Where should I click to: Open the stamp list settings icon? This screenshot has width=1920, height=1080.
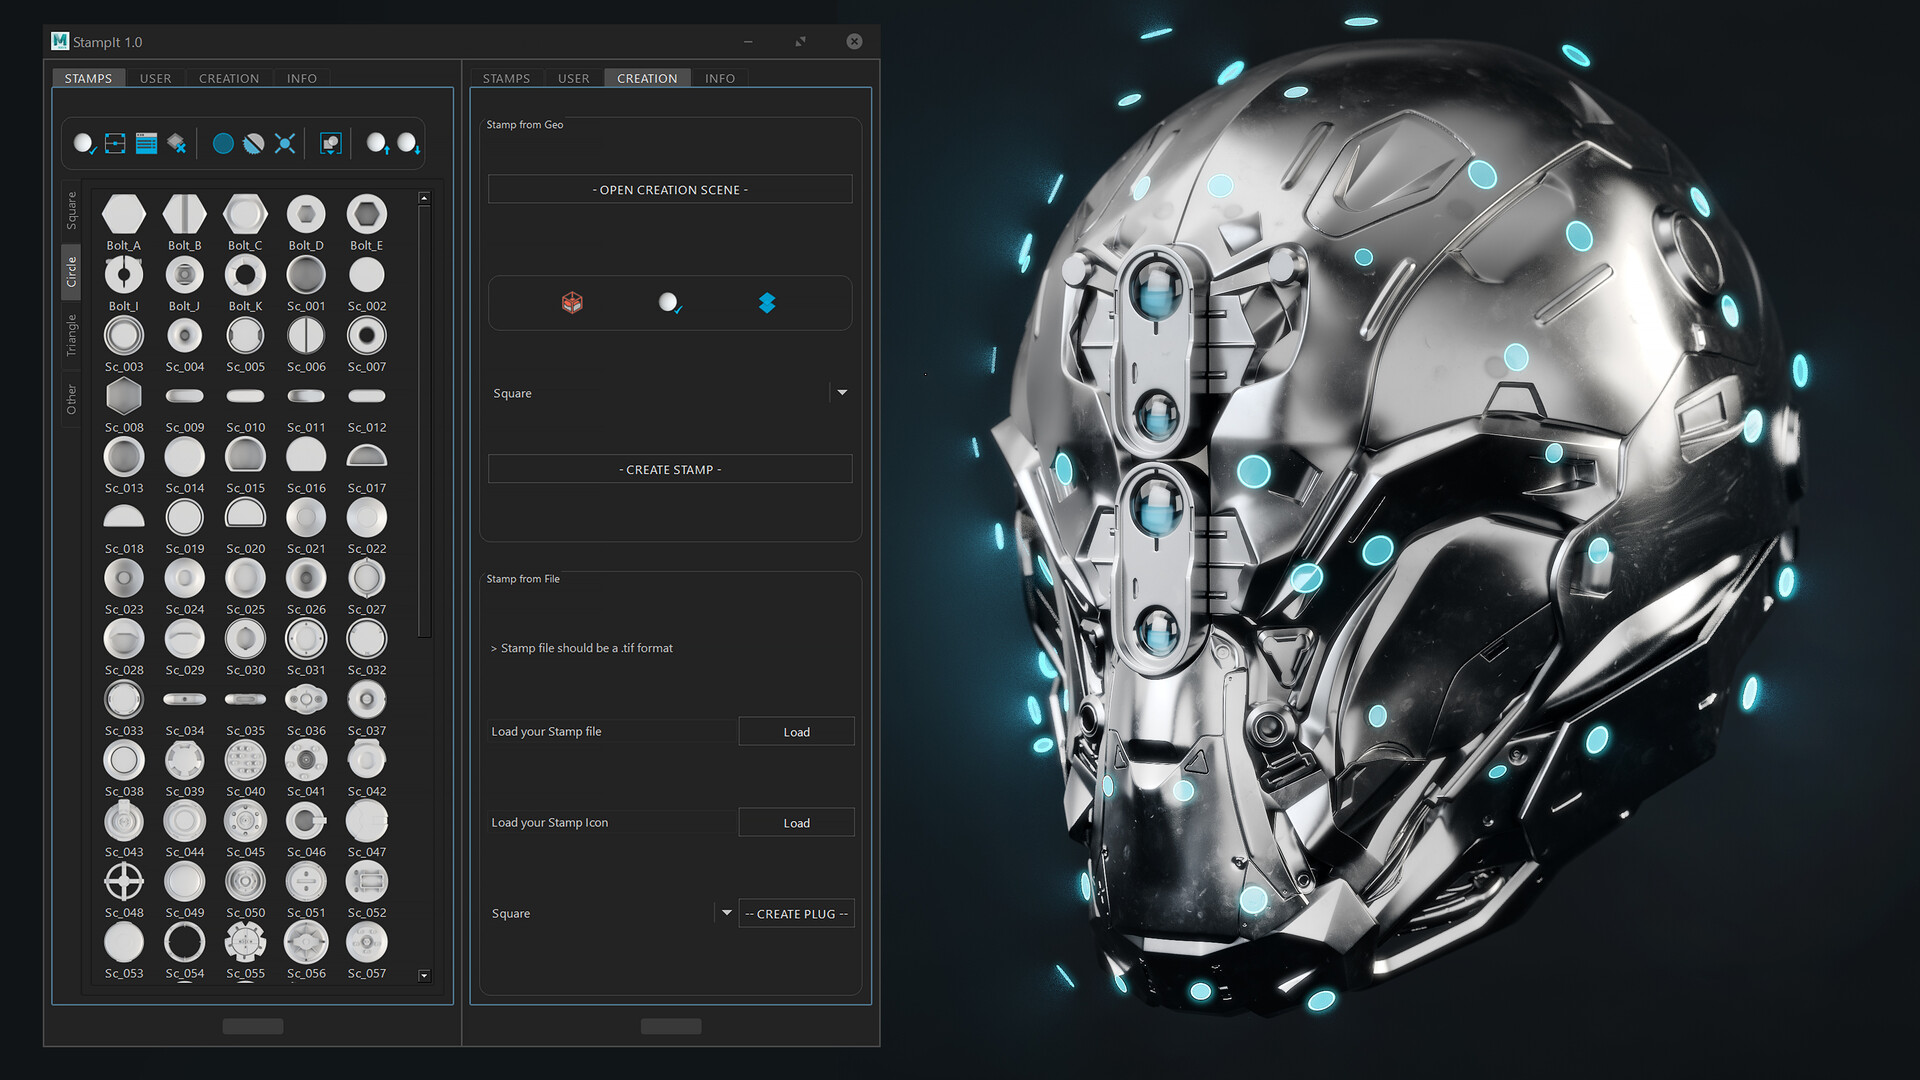click(x=146, y=143)
